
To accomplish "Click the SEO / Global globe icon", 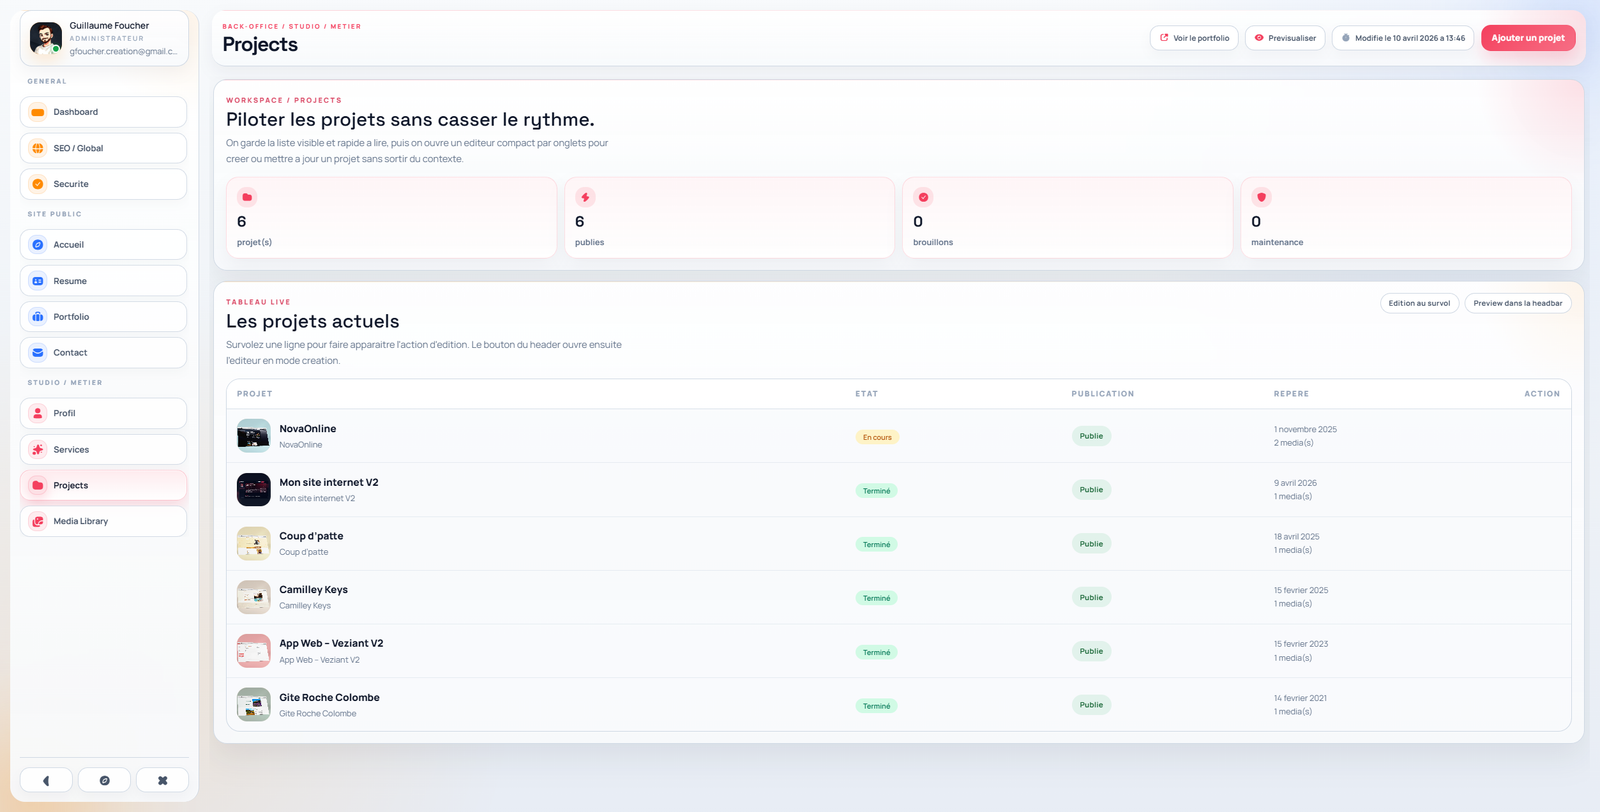I will (38, 148).
